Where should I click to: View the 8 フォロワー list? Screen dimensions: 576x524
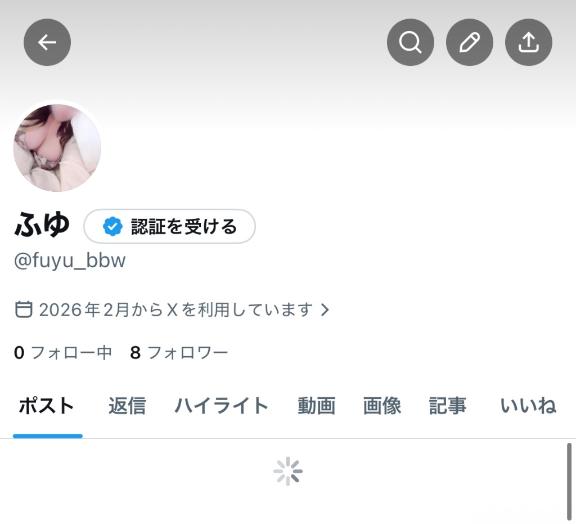179,352
